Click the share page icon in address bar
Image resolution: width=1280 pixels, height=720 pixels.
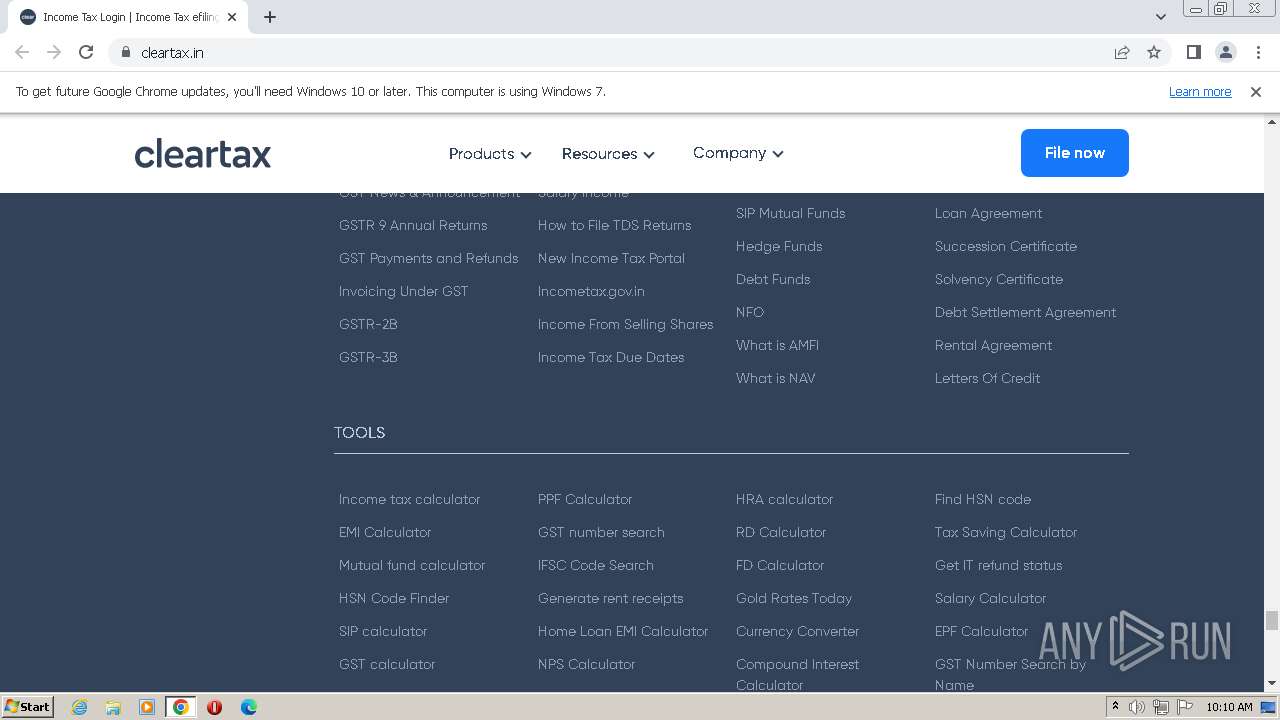coord(1122,52)
